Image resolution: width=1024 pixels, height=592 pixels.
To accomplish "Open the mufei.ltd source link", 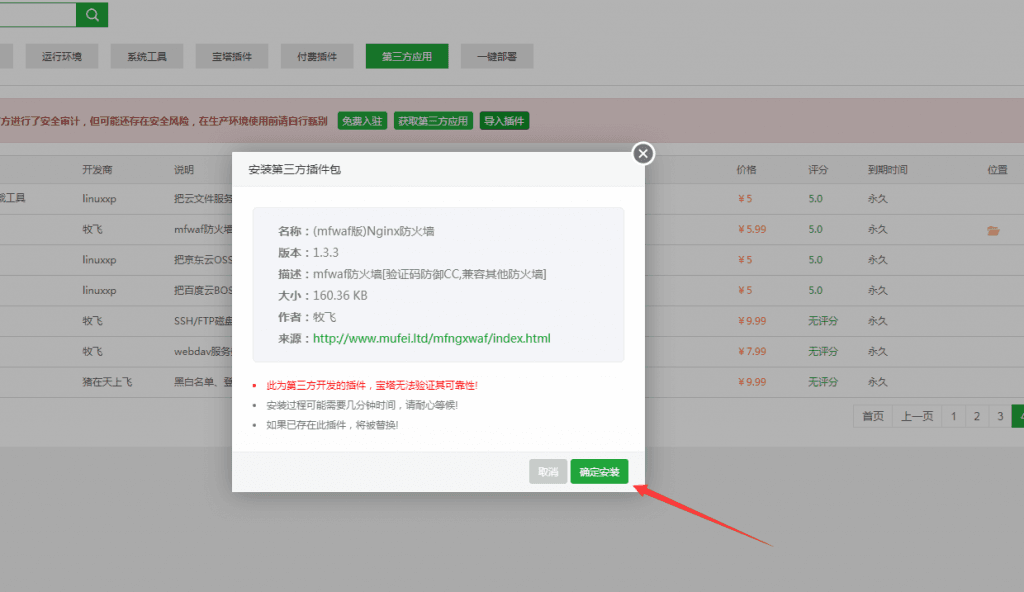I will click(431, 338).
